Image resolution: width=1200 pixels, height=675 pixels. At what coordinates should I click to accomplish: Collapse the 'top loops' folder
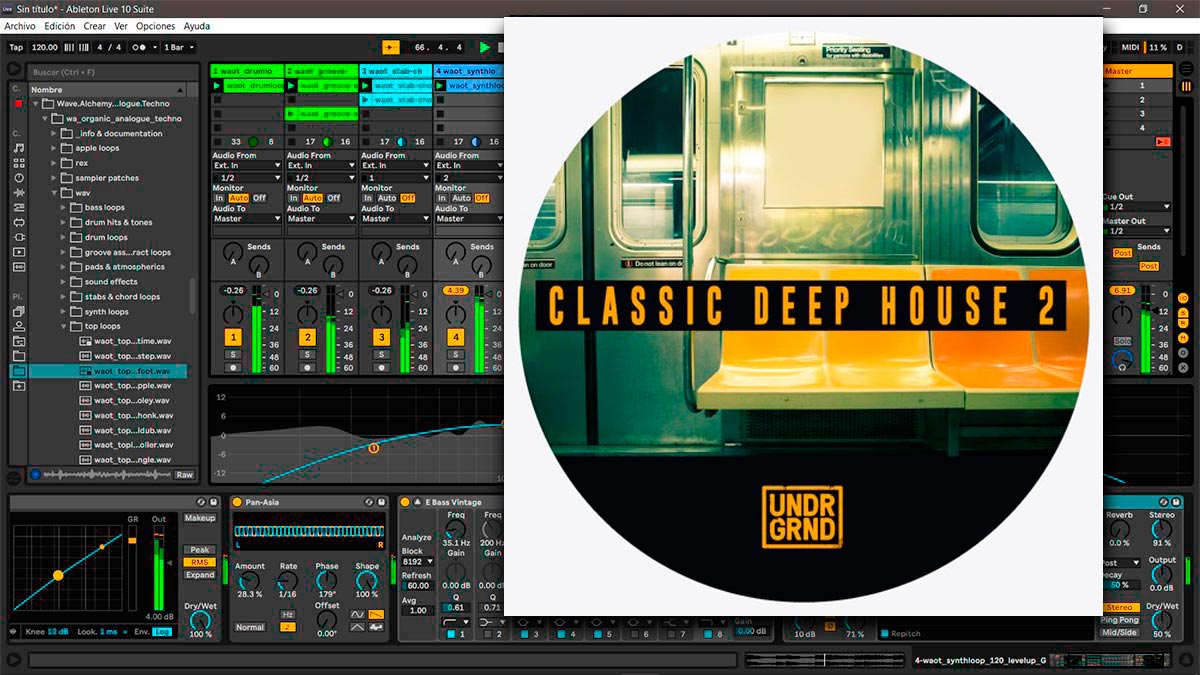coord(63,326)
